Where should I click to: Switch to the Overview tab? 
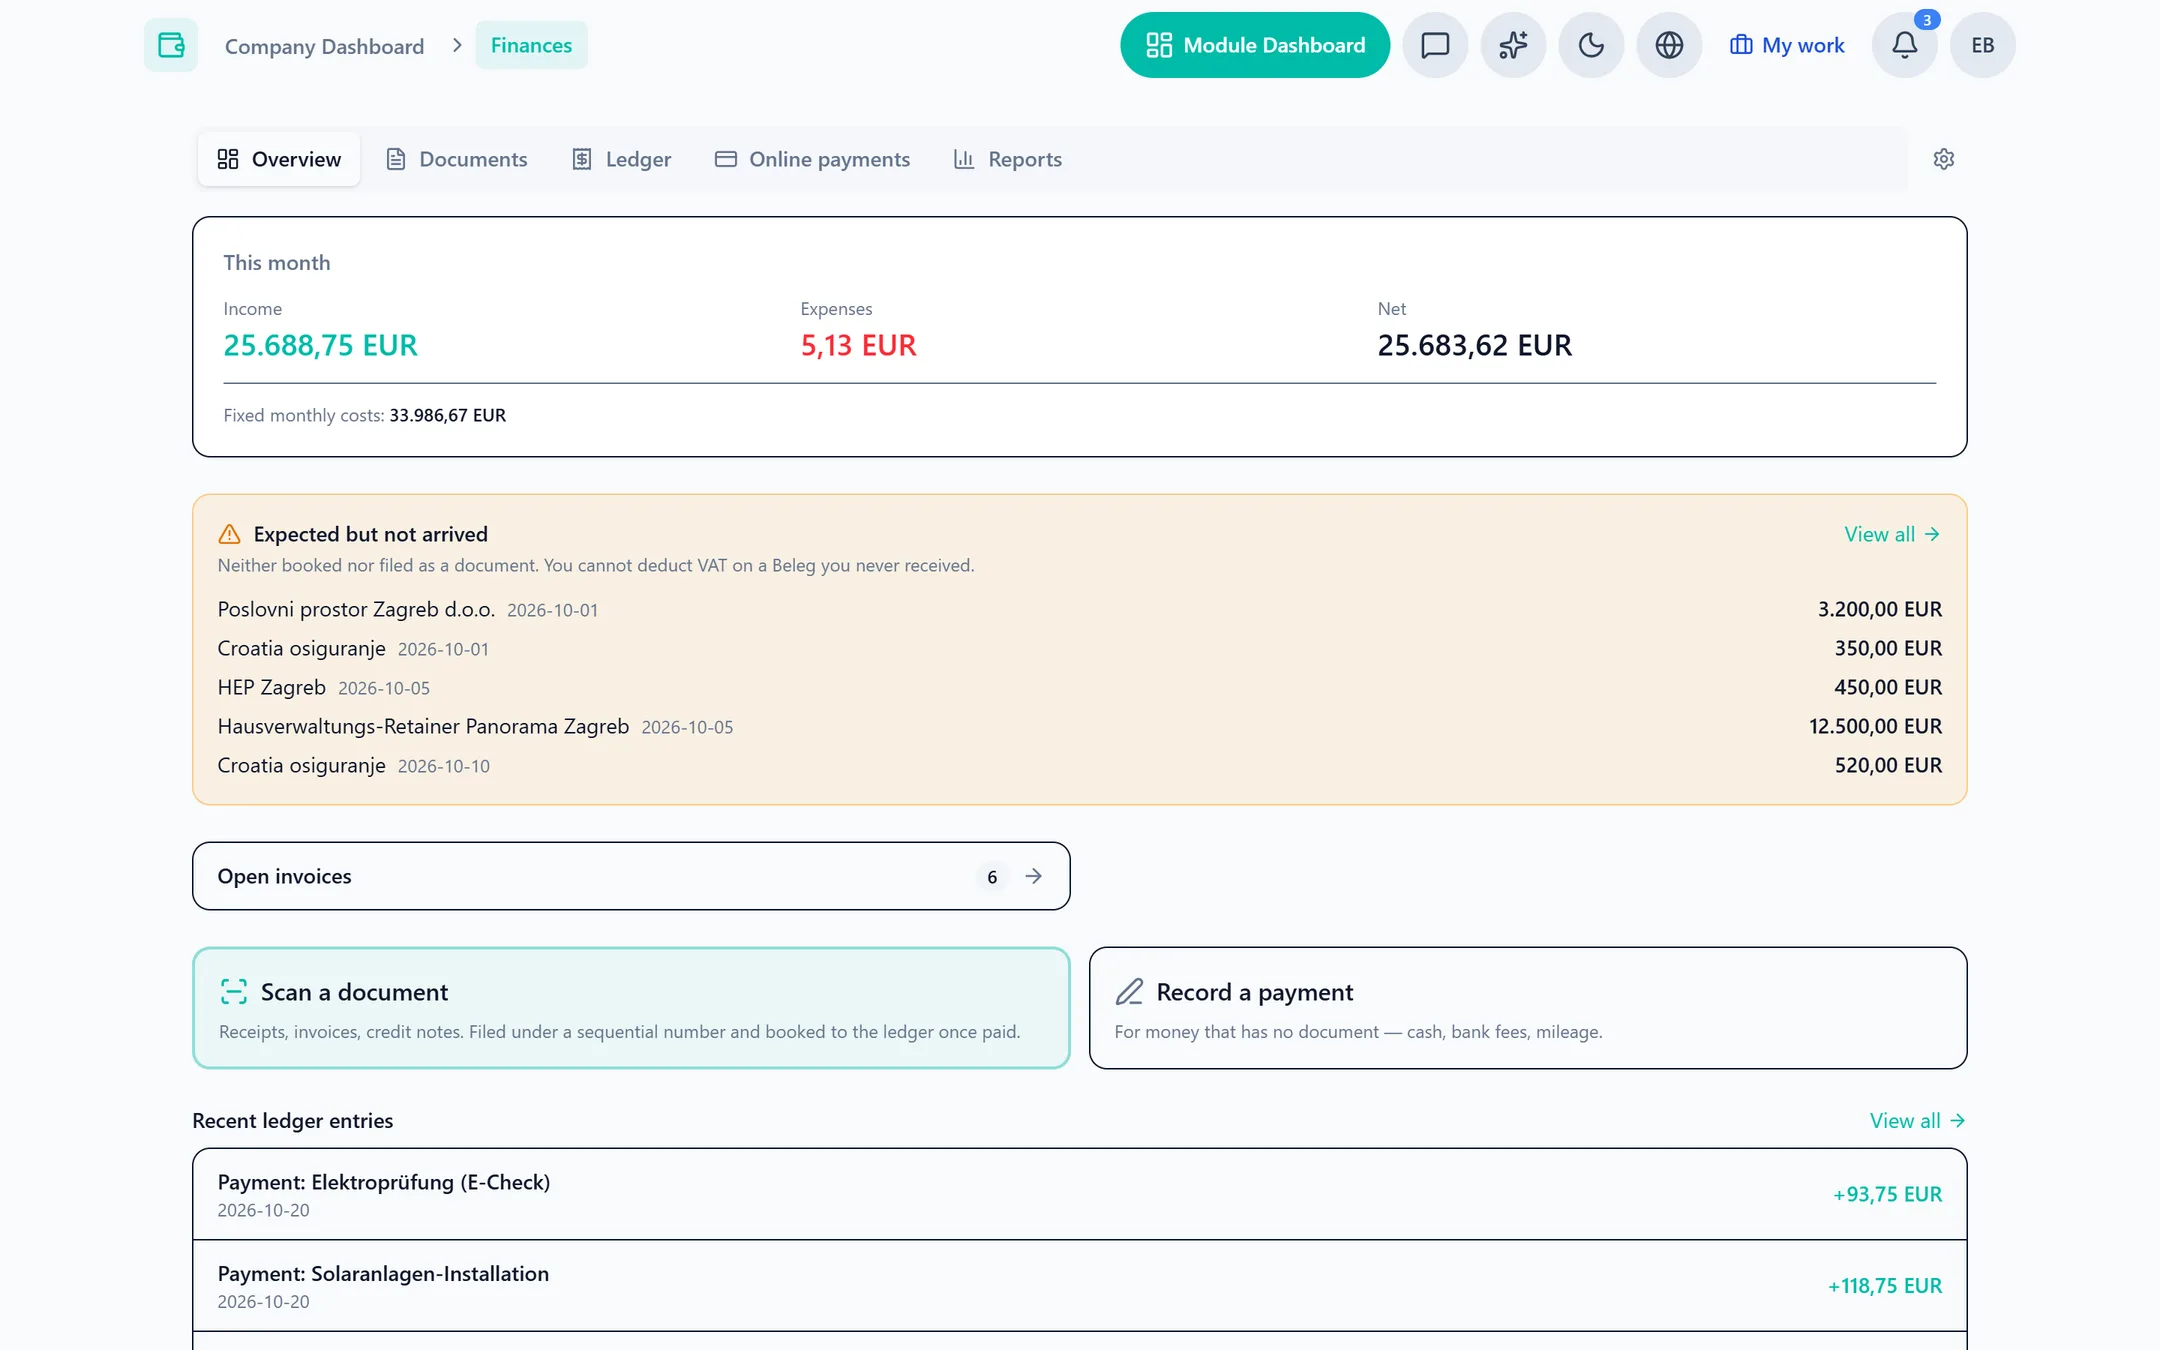[x=279, y=159]
